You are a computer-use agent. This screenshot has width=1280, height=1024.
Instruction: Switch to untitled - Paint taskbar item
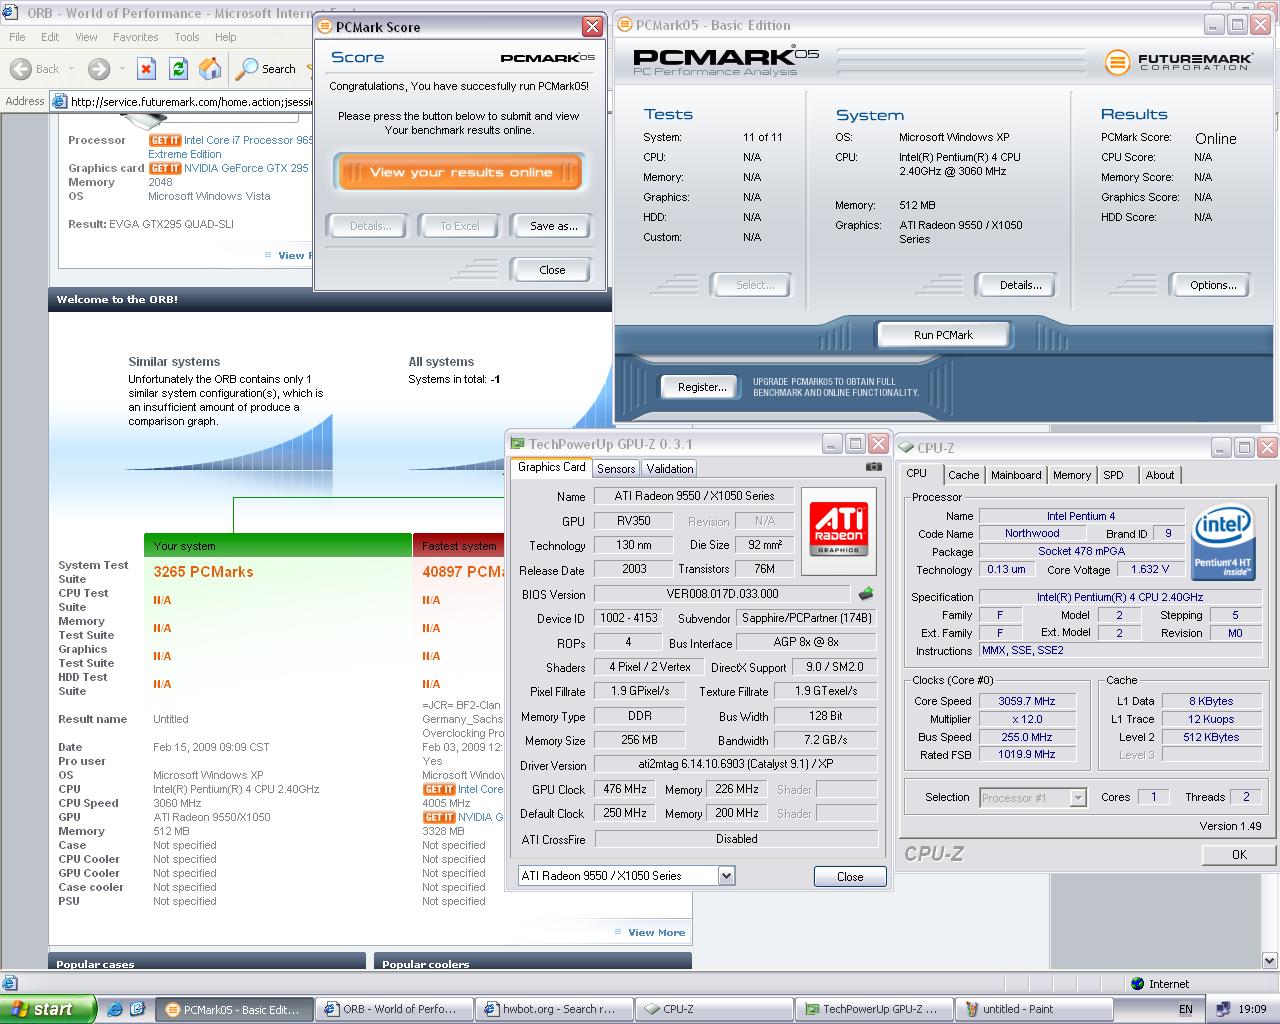click(x=1034, y=1009)
